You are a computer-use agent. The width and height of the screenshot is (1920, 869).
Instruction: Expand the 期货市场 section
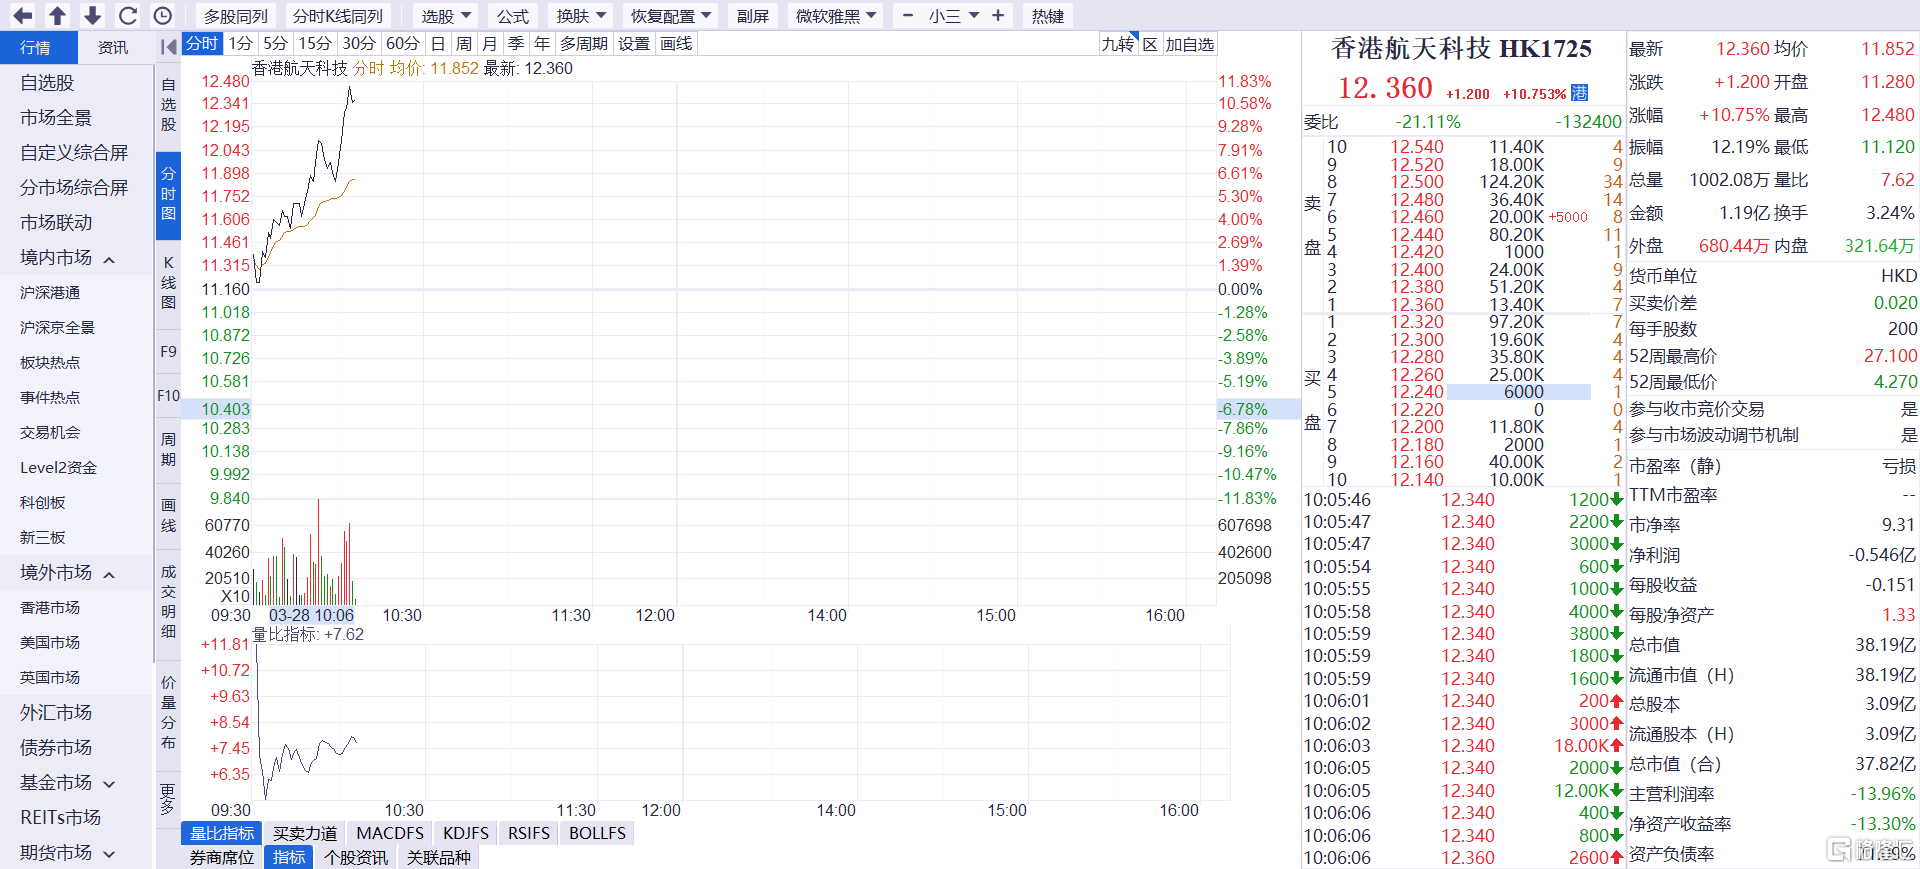pyautogui.click(x=109, y=854)
